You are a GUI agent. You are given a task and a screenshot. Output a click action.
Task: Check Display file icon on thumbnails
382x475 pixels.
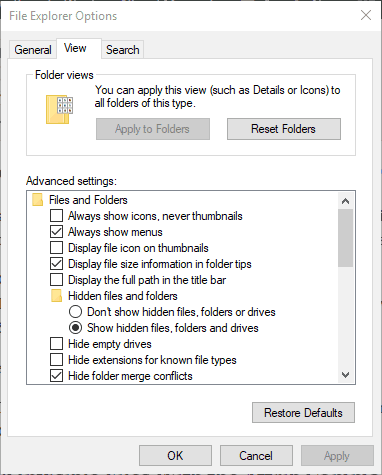click(x=56, y=248)
